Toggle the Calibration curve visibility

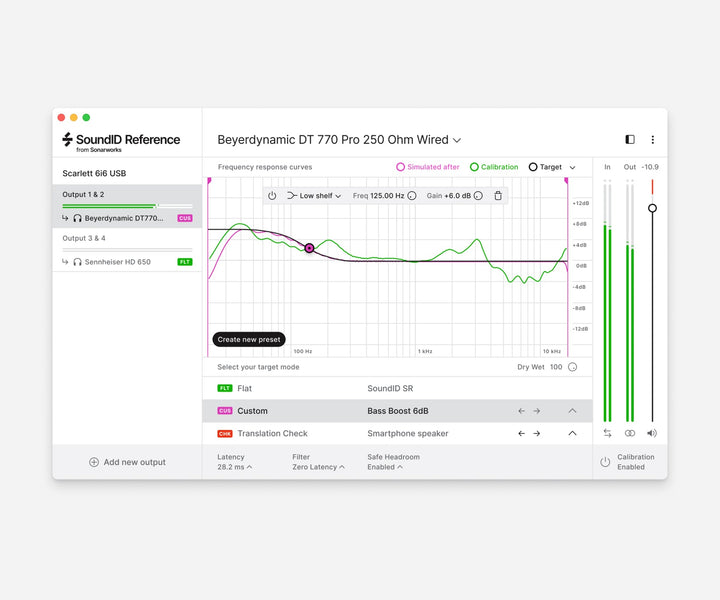click(494, 167)
